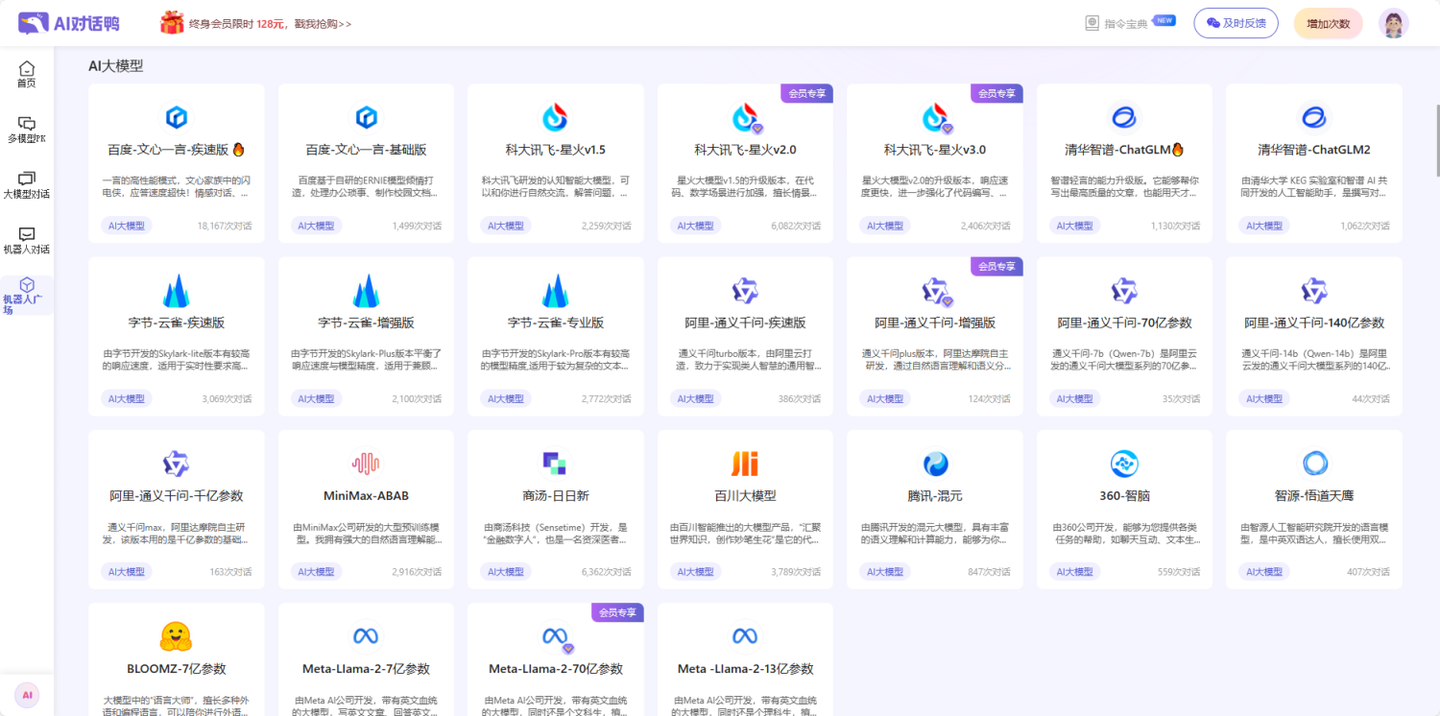The height and width of the screenshot is (716, 1440).
Task: Click the 腾讯-混元 icon
Action: (x=935, y=464)
